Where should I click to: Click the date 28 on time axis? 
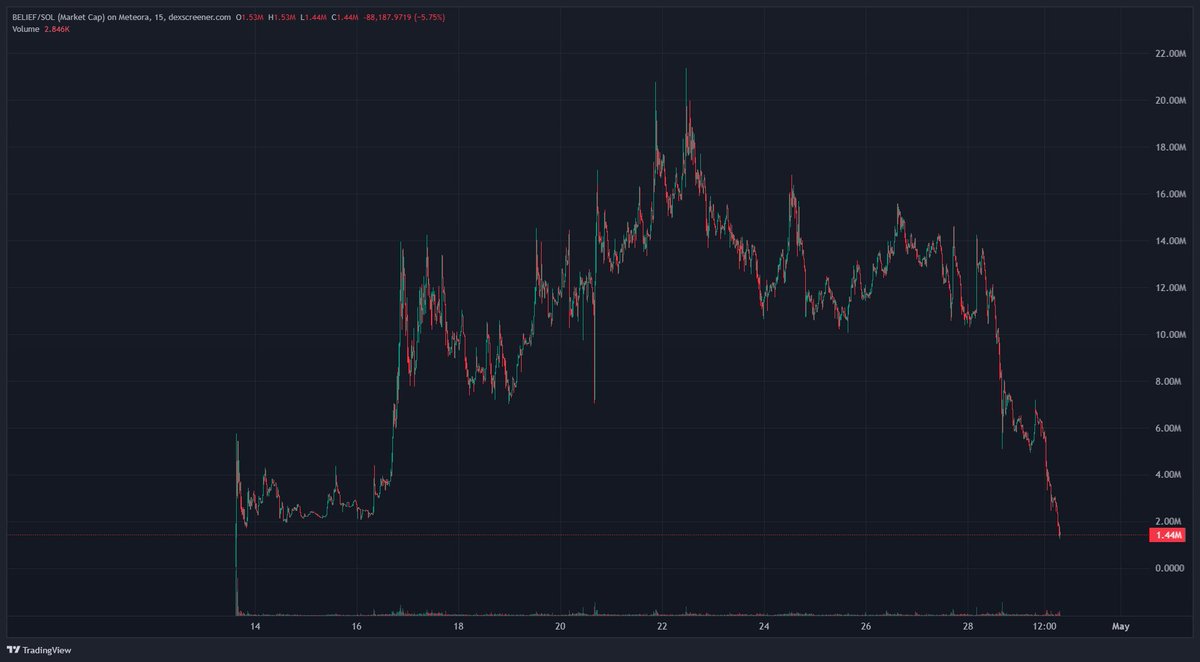(x=968, y=627)
